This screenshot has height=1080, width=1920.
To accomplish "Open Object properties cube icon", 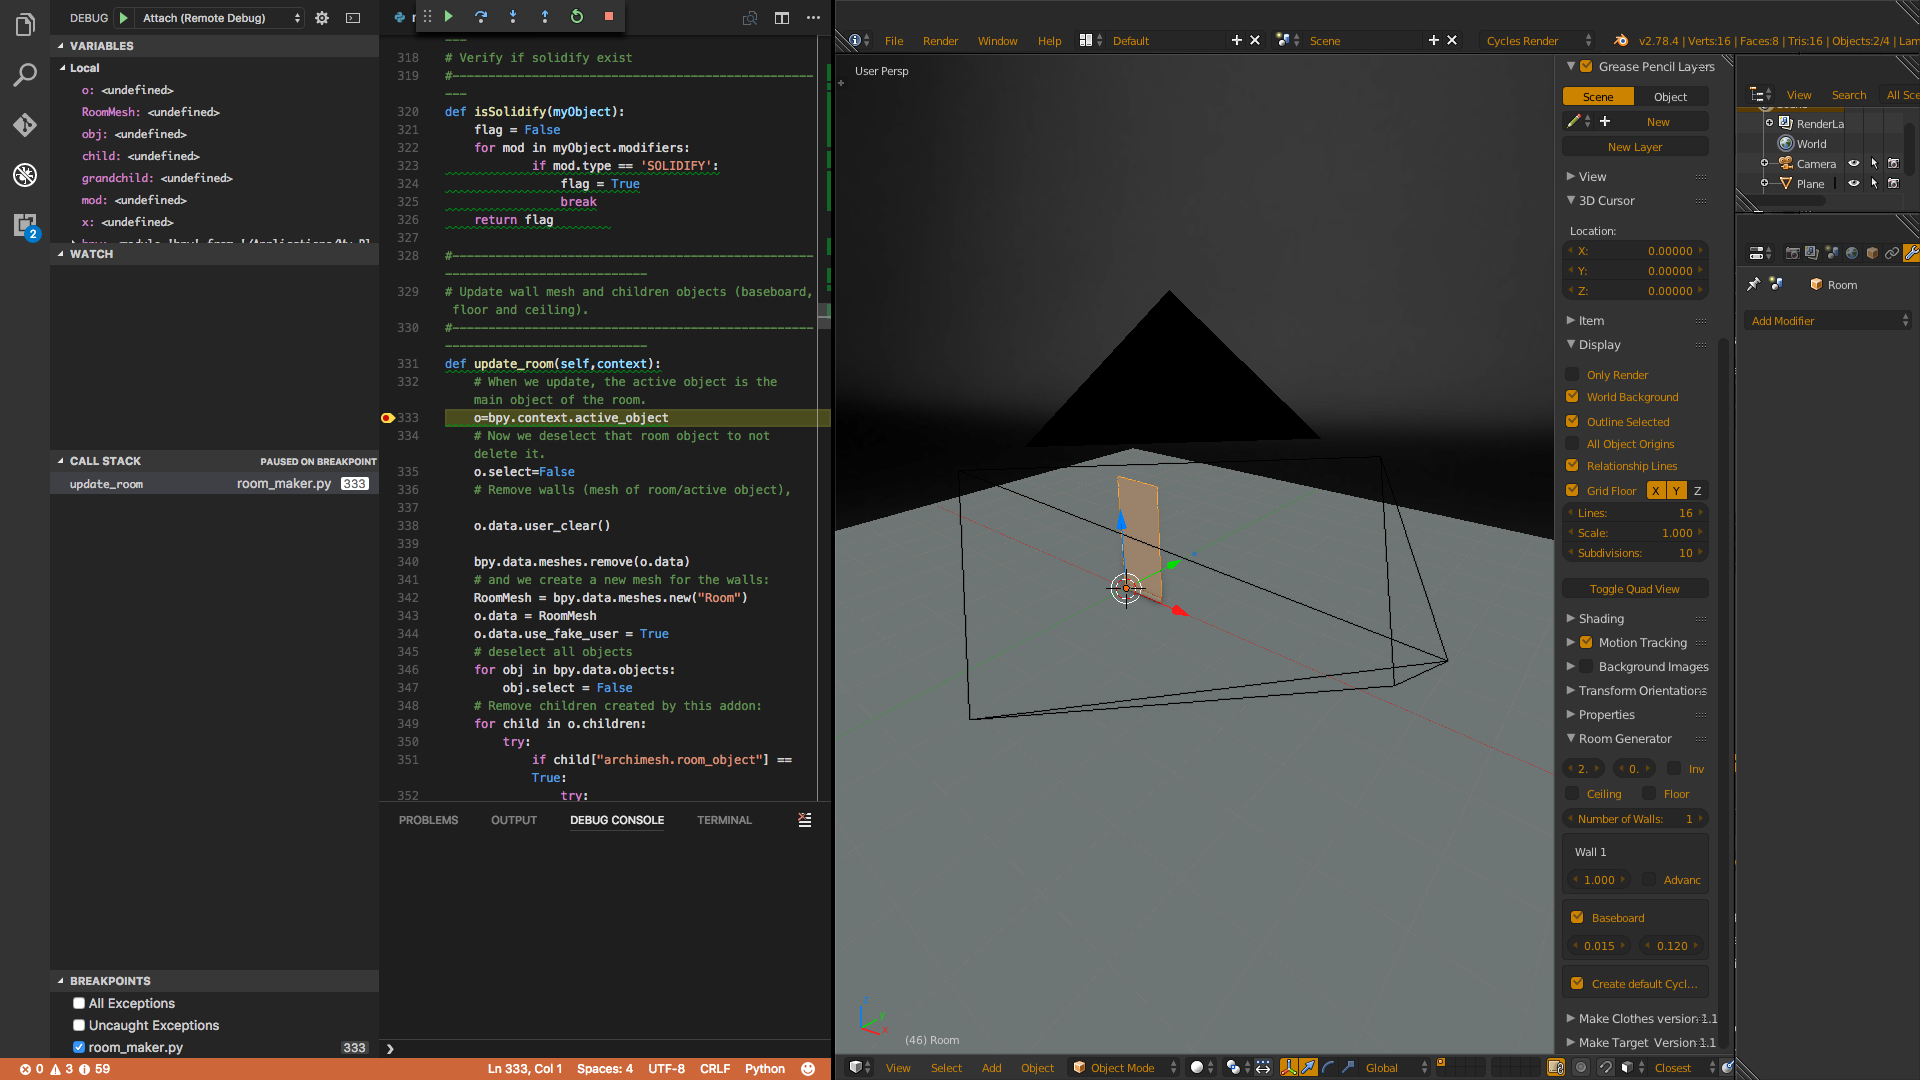I will (1872, 253).
